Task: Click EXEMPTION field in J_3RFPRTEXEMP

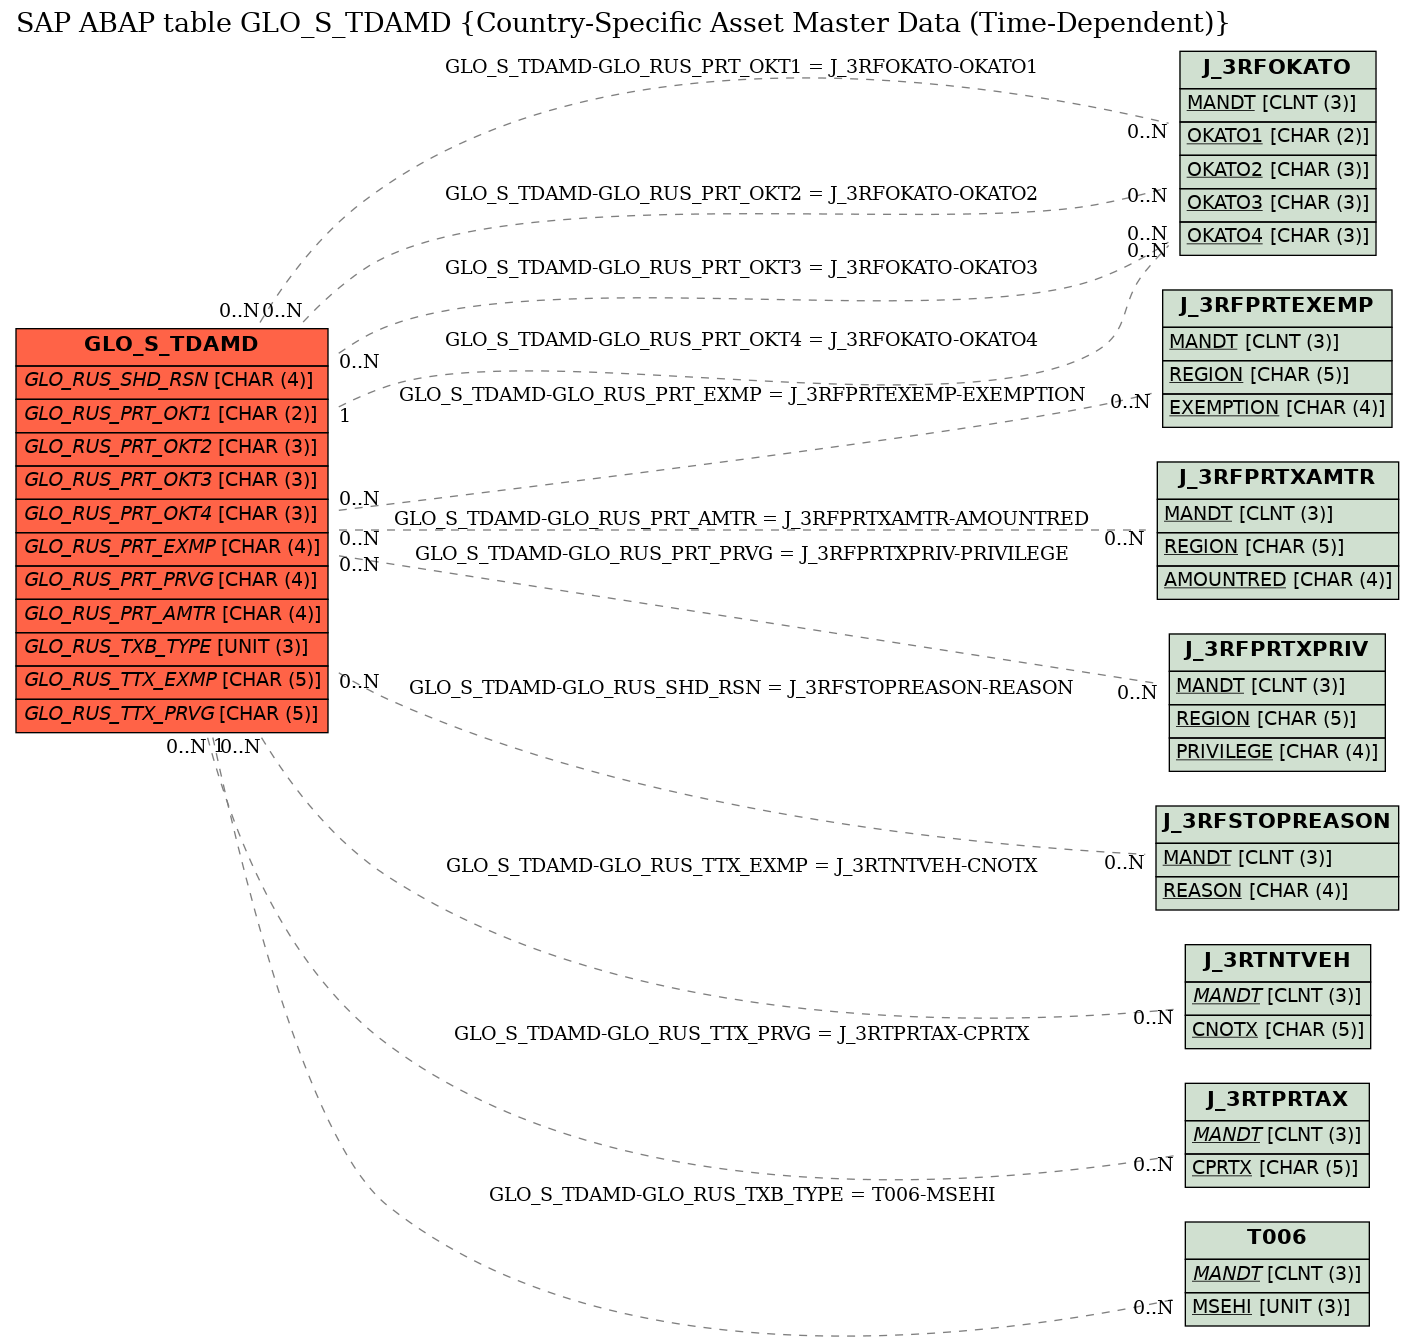Action: tap(1277, 409)
